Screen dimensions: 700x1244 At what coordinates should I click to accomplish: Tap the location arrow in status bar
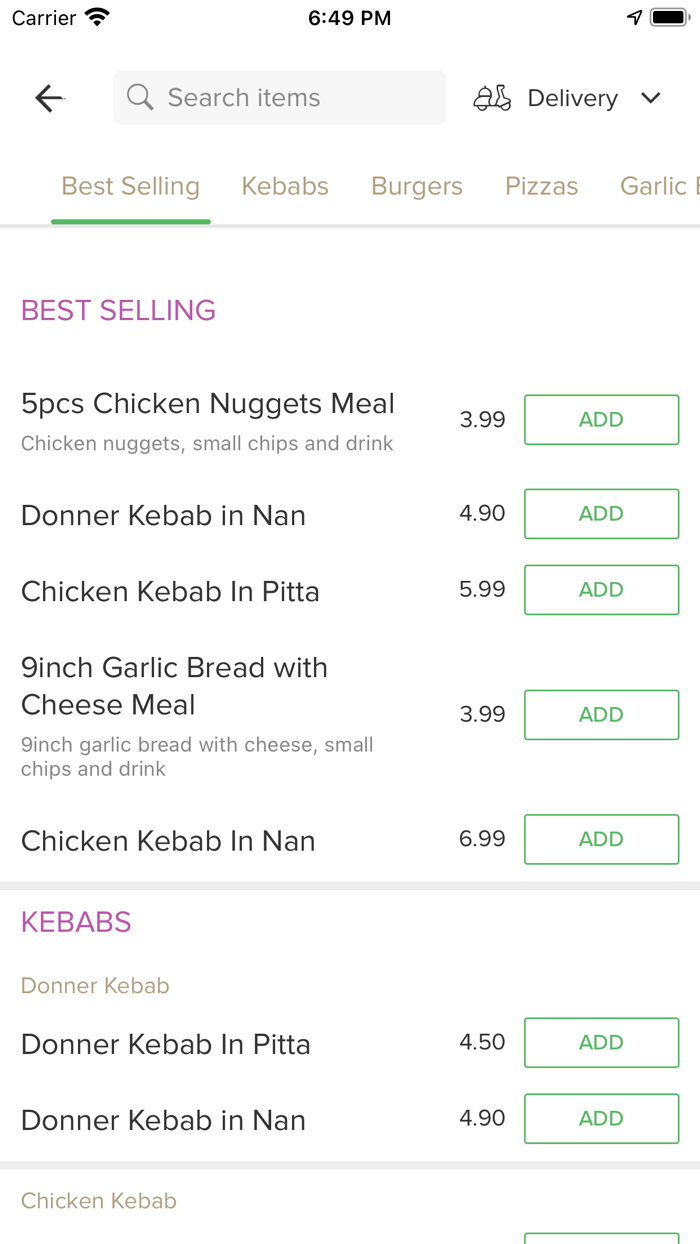[x=634, y=18]
